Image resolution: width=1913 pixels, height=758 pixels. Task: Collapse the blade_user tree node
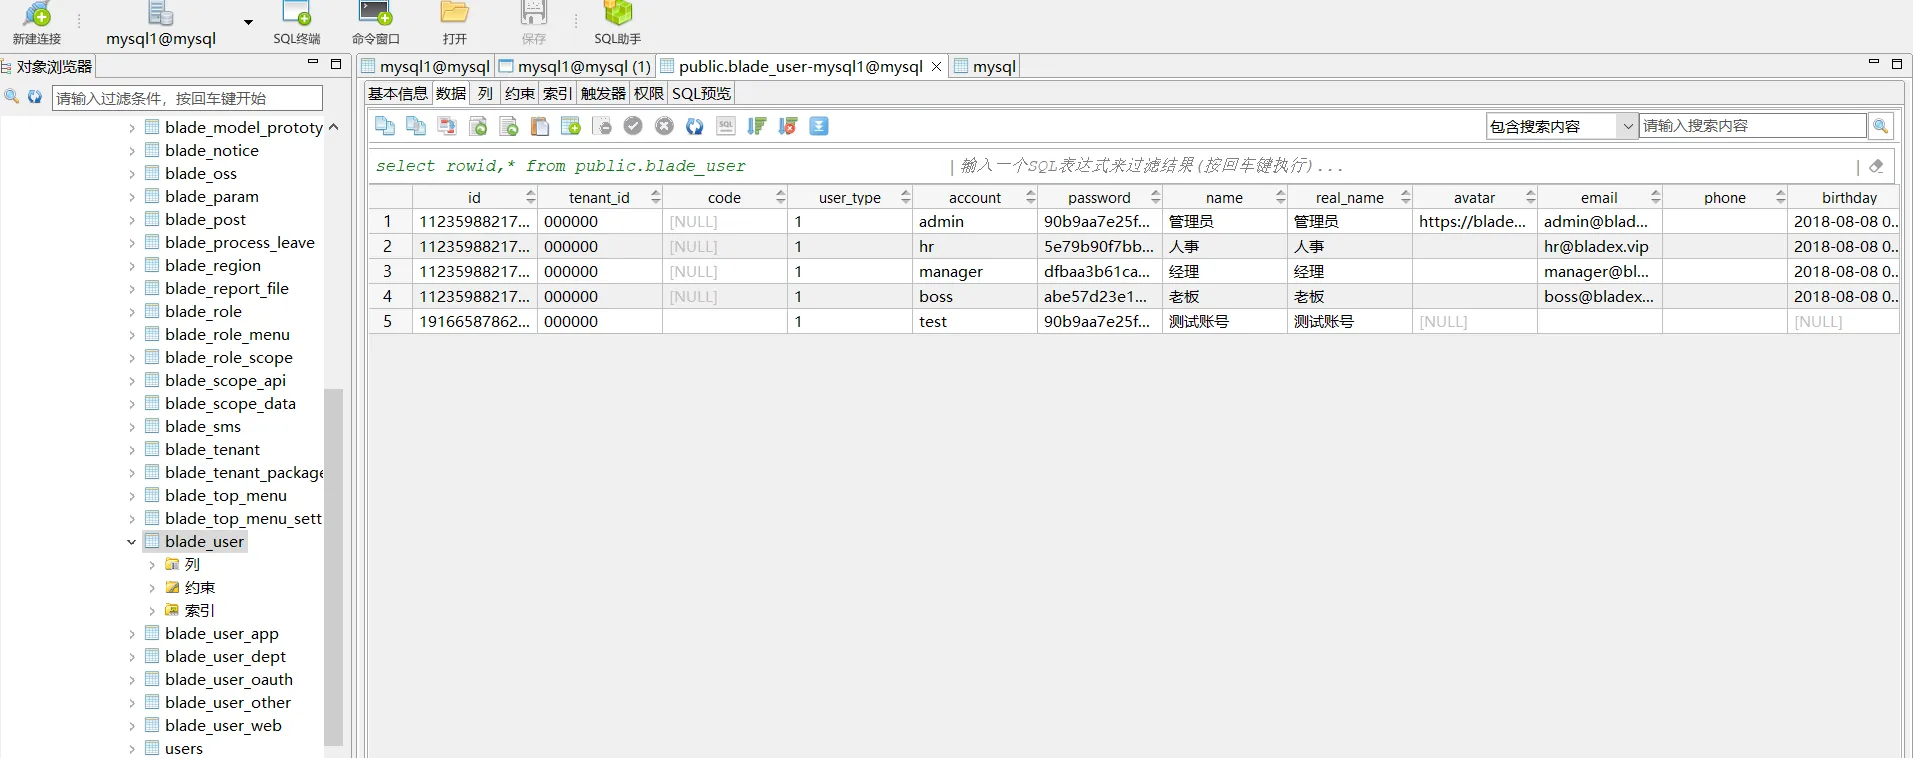pos(131,542)
